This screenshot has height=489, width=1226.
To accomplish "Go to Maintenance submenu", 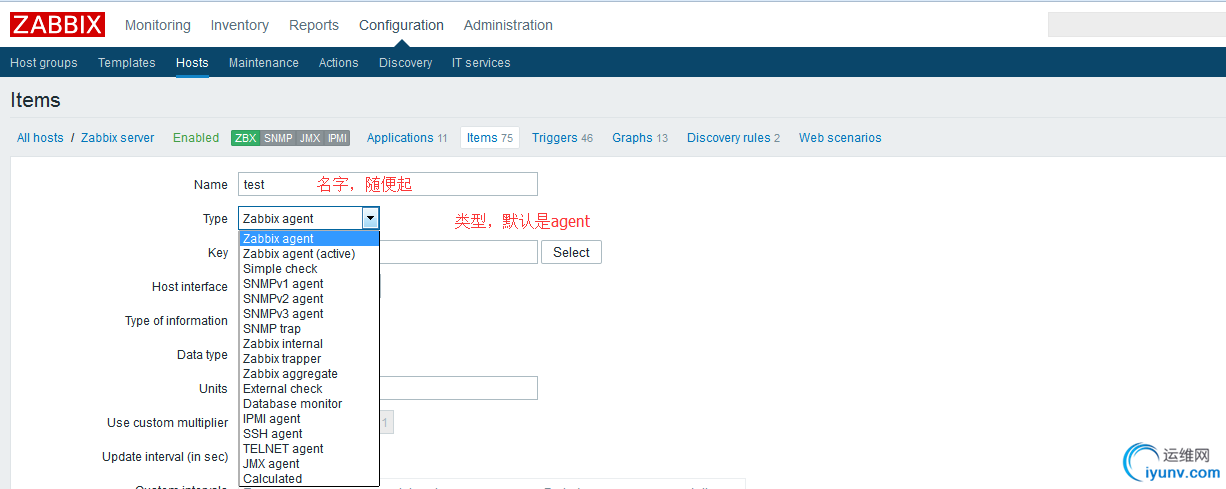I will (x=264, y=62).
